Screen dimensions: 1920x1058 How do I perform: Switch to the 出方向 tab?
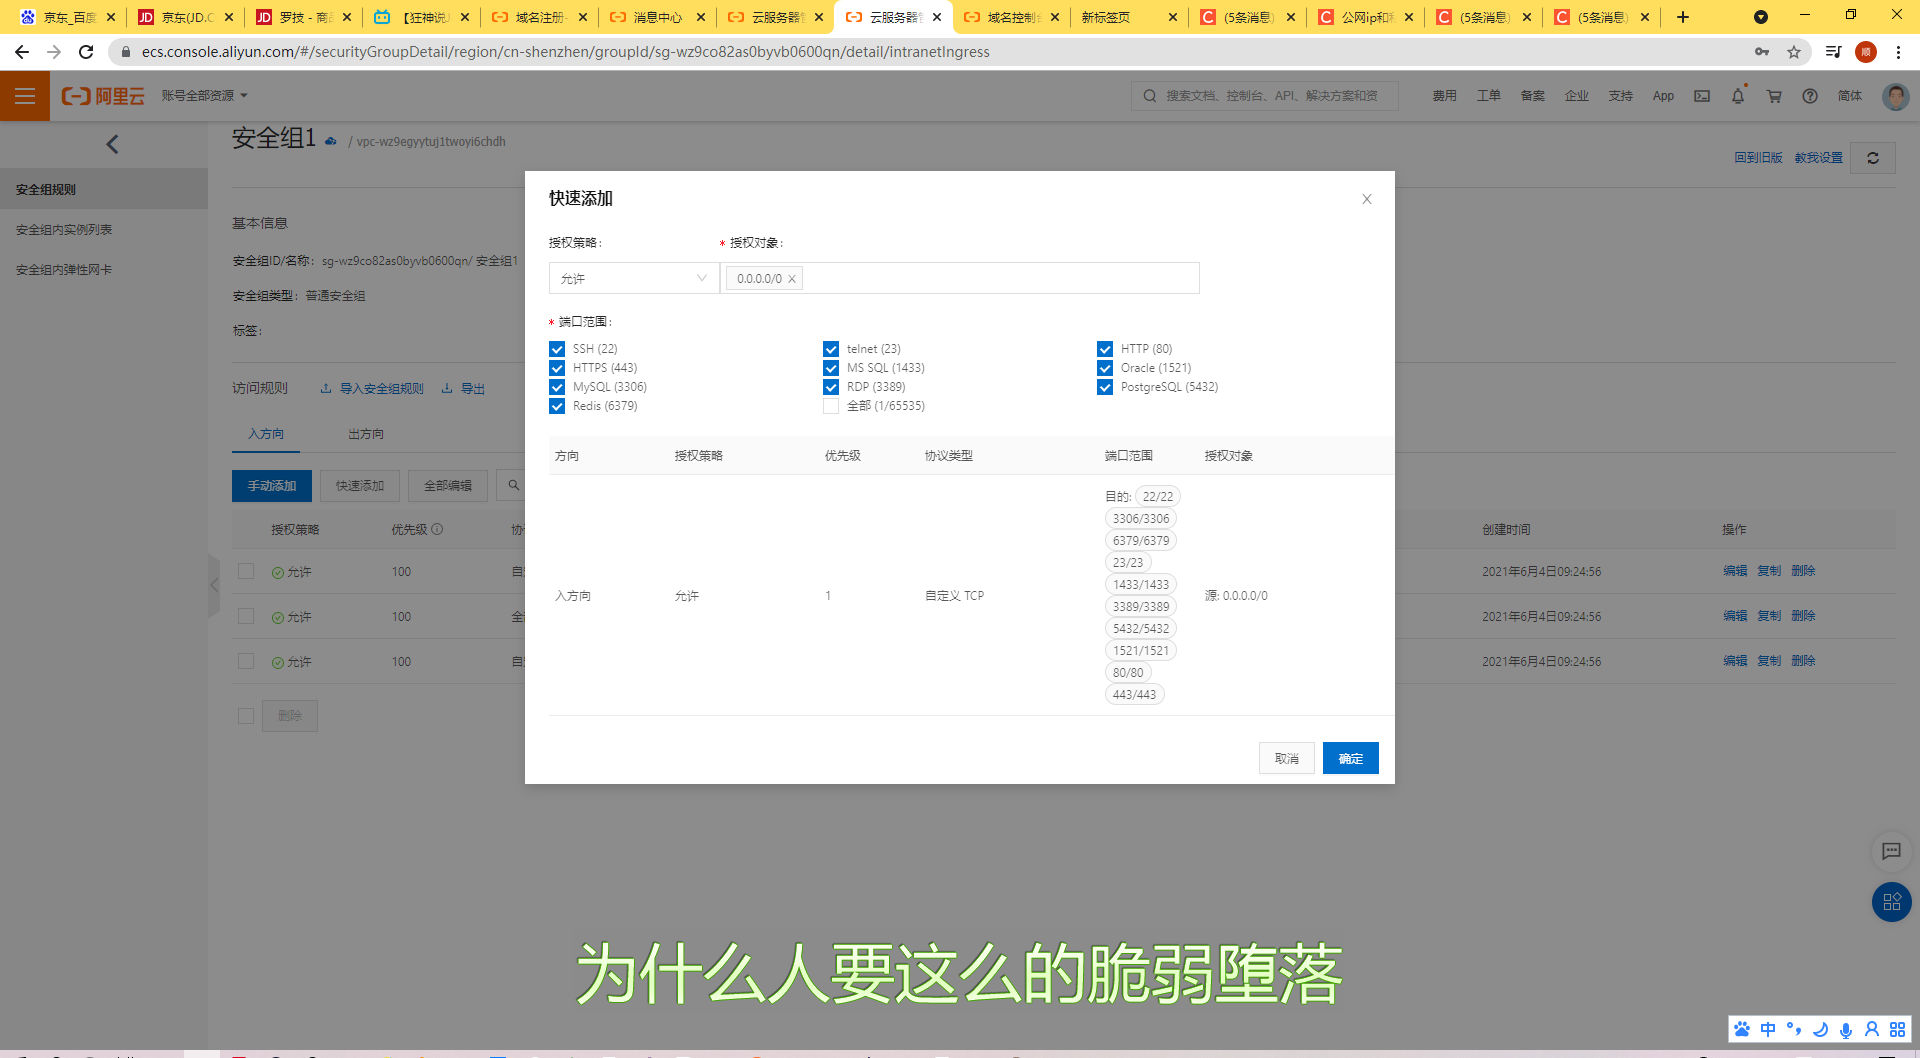point(365,433)
